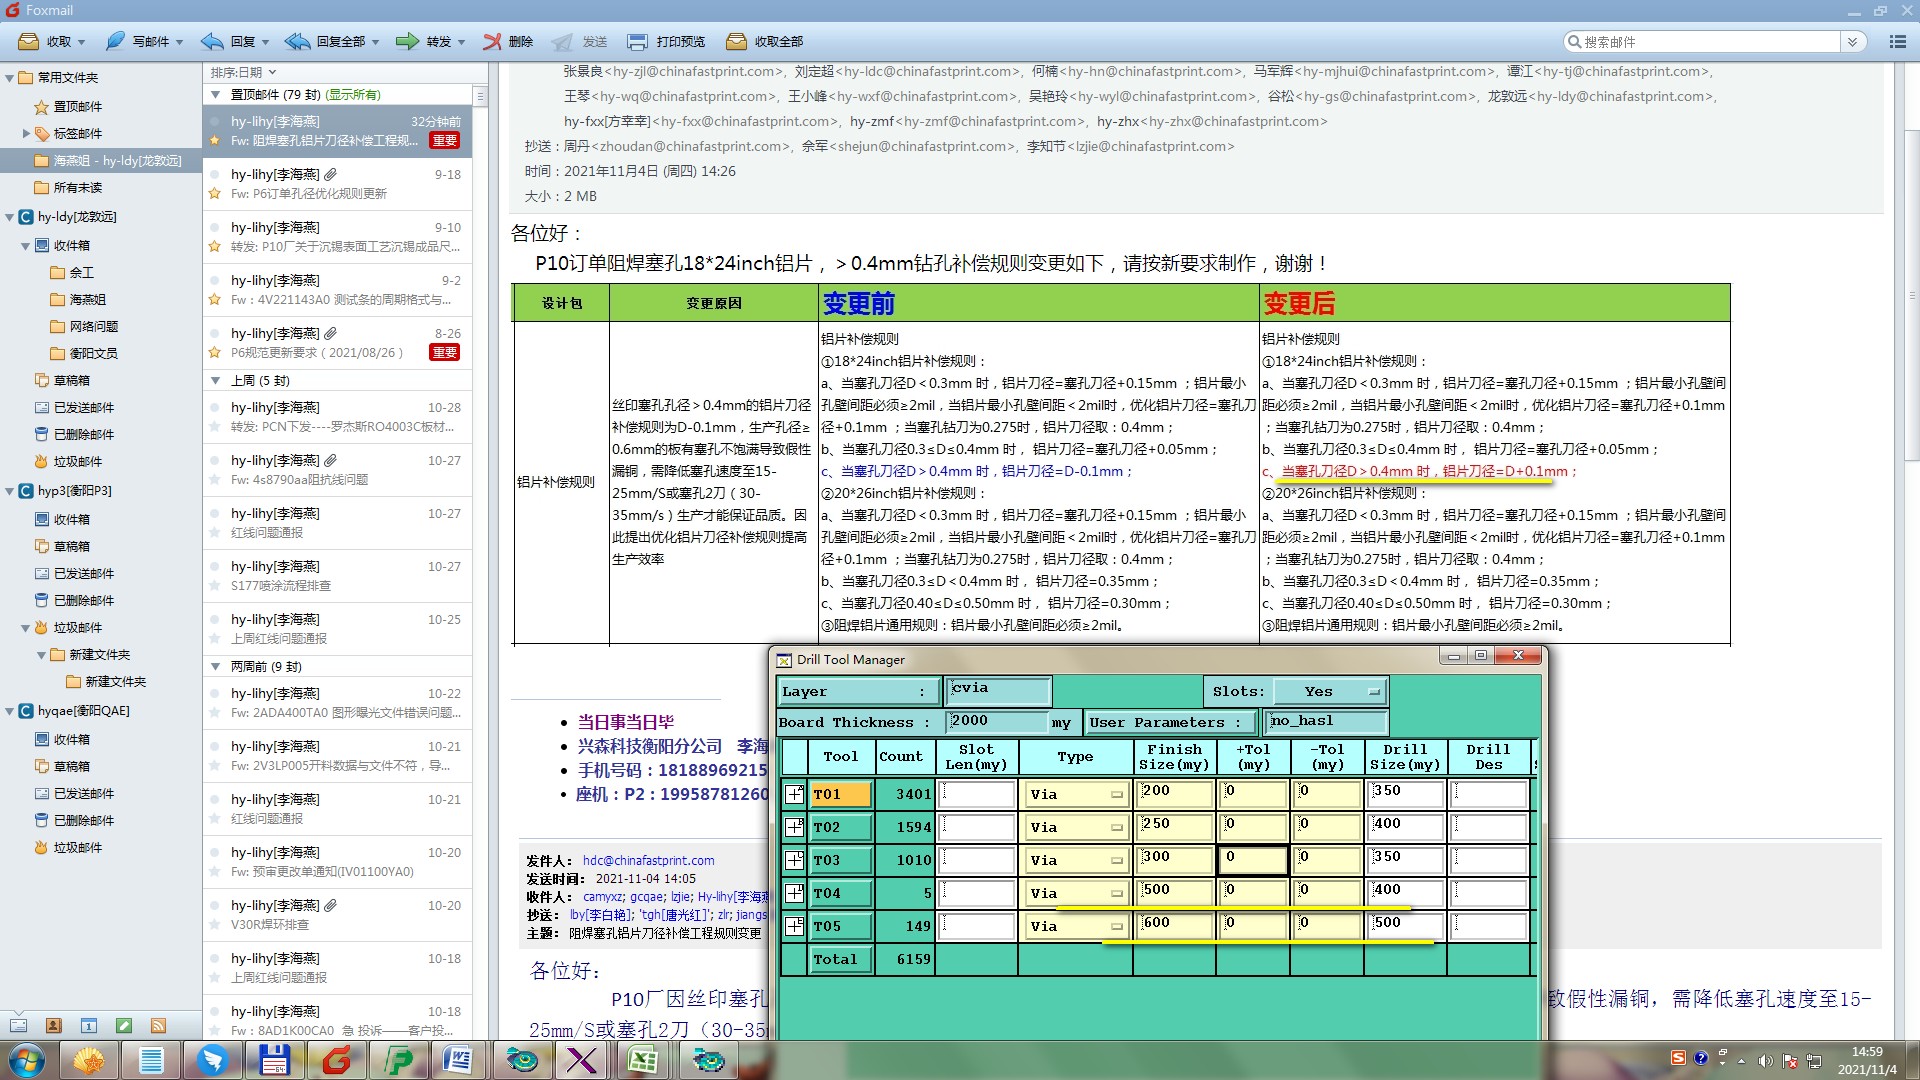Click the hdc@chinafastprint.com sender link
Screen dimensions: 1920x1080
tap(648, 860)
